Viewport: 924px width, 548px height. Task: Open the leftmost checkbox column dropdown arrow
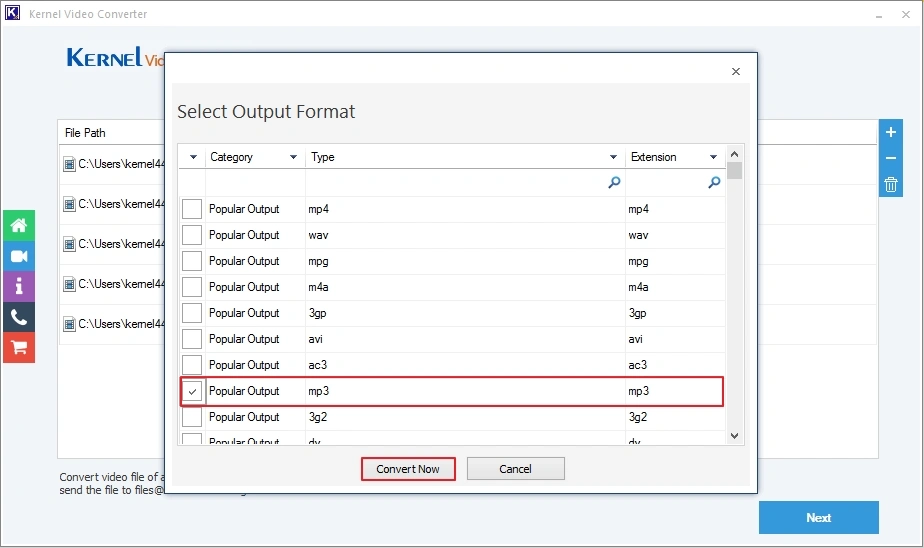point(193,157)
